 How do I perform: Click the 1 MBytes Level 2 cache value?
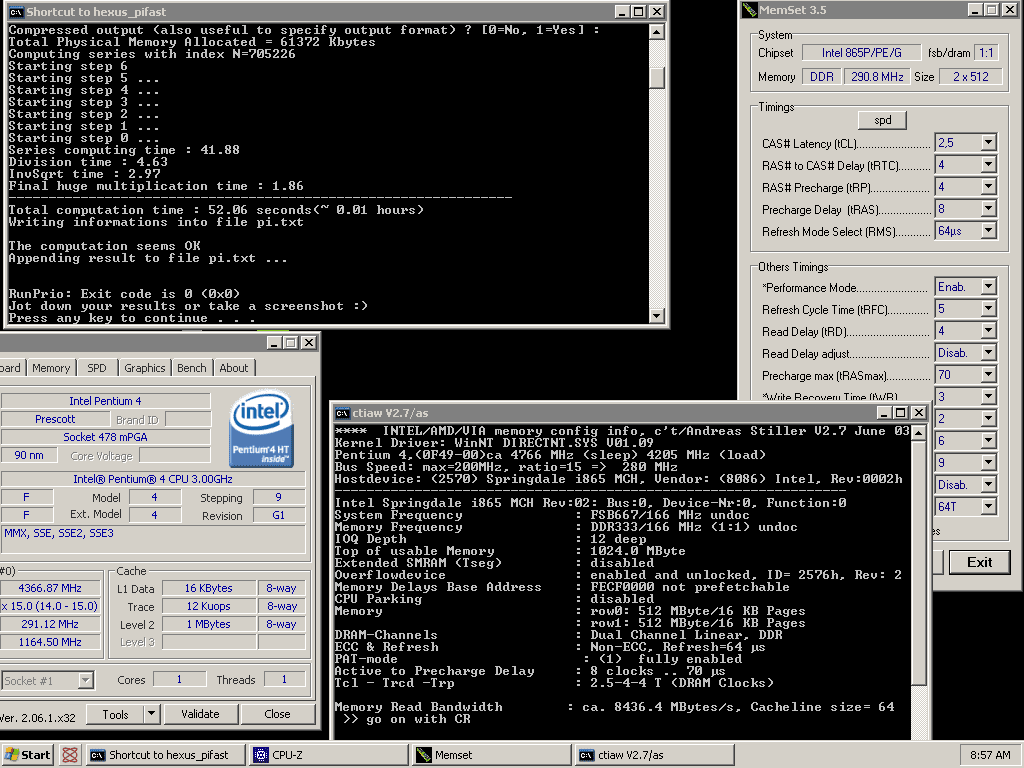click(x=208, y=624)
